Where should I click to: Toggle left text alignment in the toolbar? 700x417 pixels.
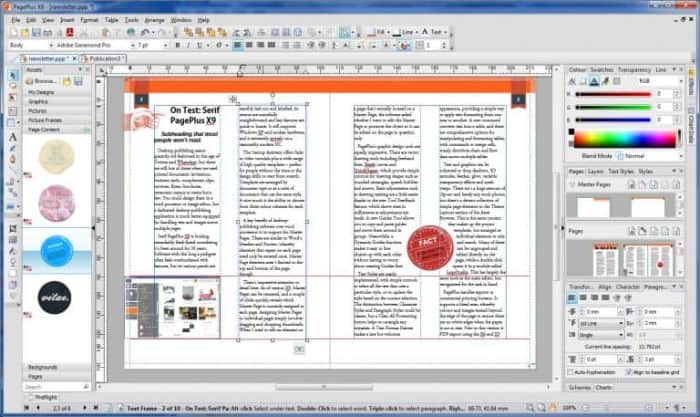(238, 45)
